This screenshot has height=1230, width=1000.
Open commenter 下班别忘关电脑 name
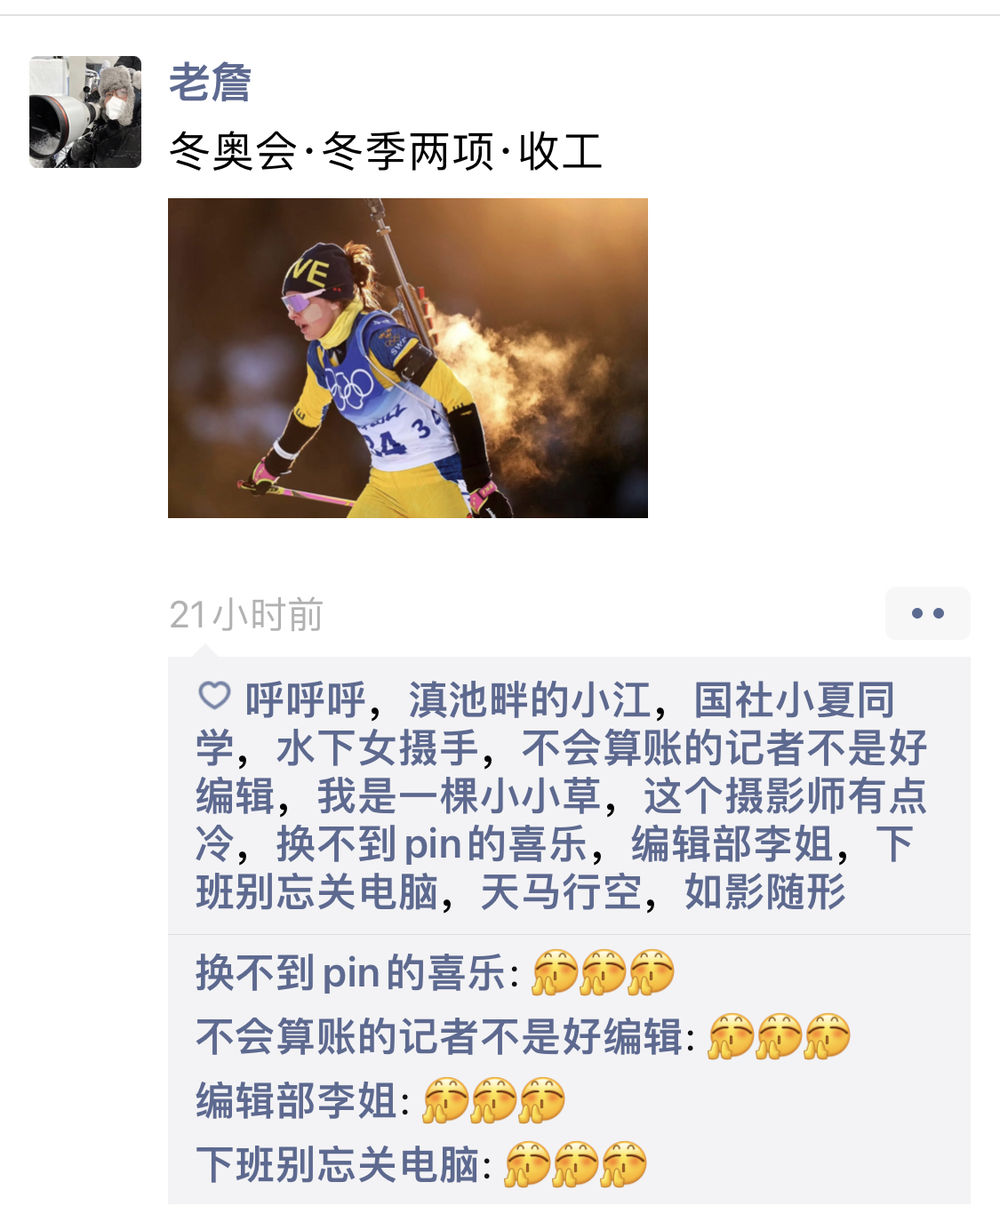(x=338, y=1165)
